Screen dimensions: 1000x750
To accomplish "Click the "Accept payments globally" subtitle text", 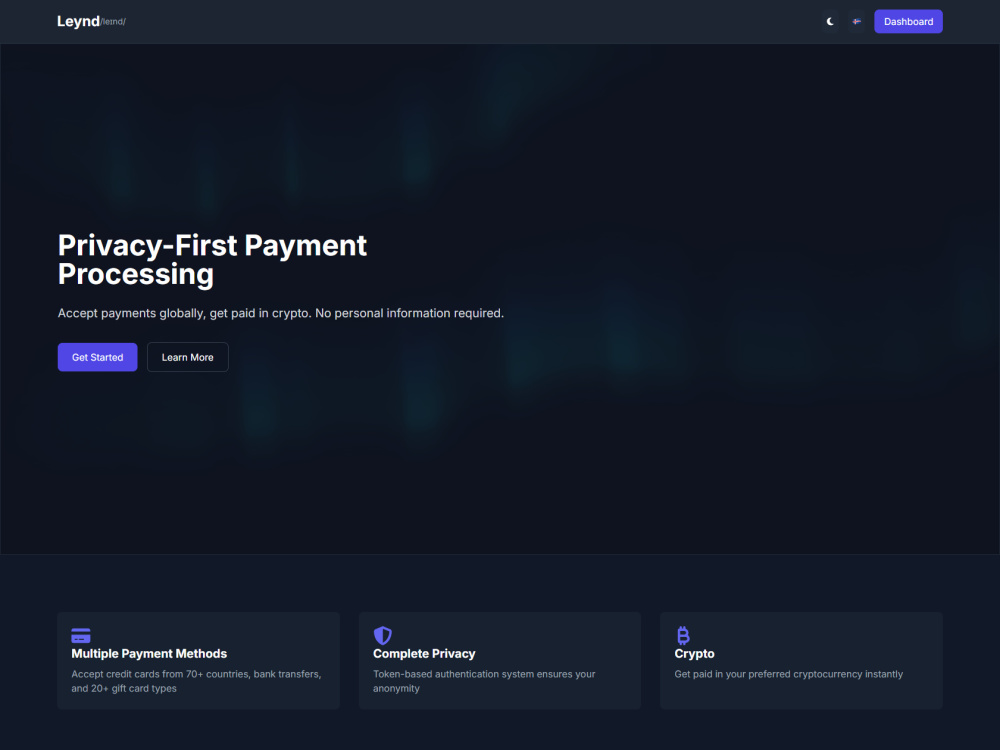I will (281, 313).
